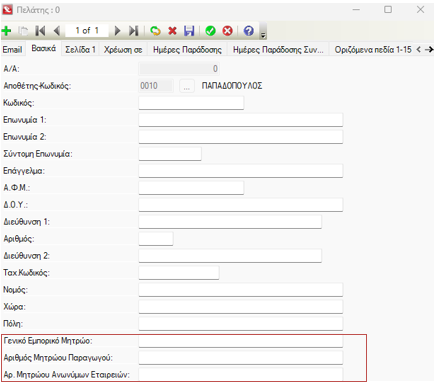Screen dimensions: 437x388
Task: Click the Χώρα input field
Action: click(x=241, y=307)
